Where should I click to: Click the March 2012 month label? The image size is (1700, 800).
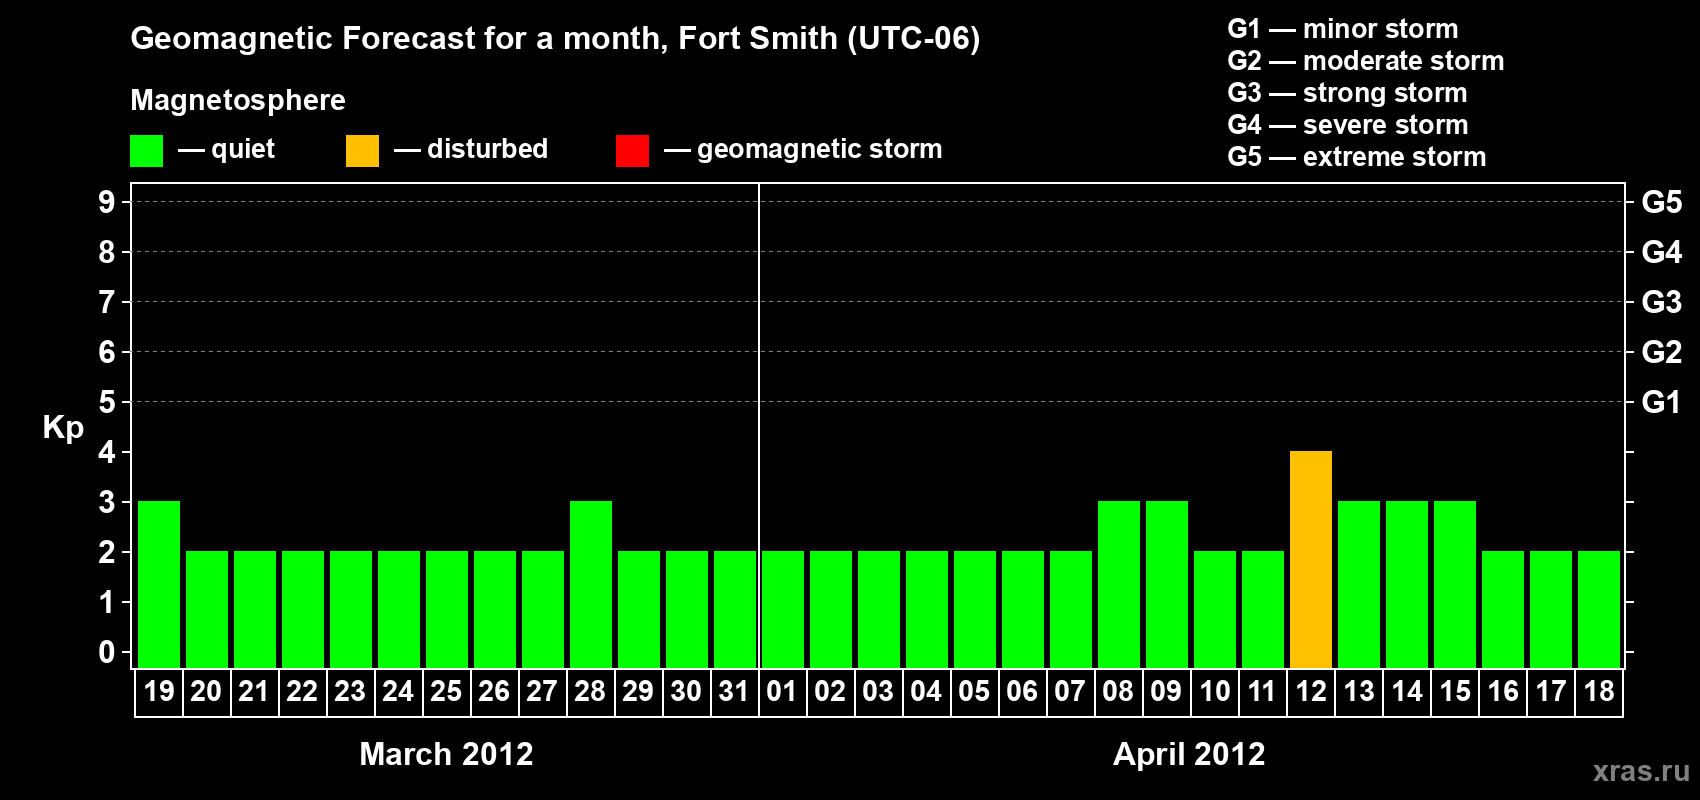tap(446, 754)
